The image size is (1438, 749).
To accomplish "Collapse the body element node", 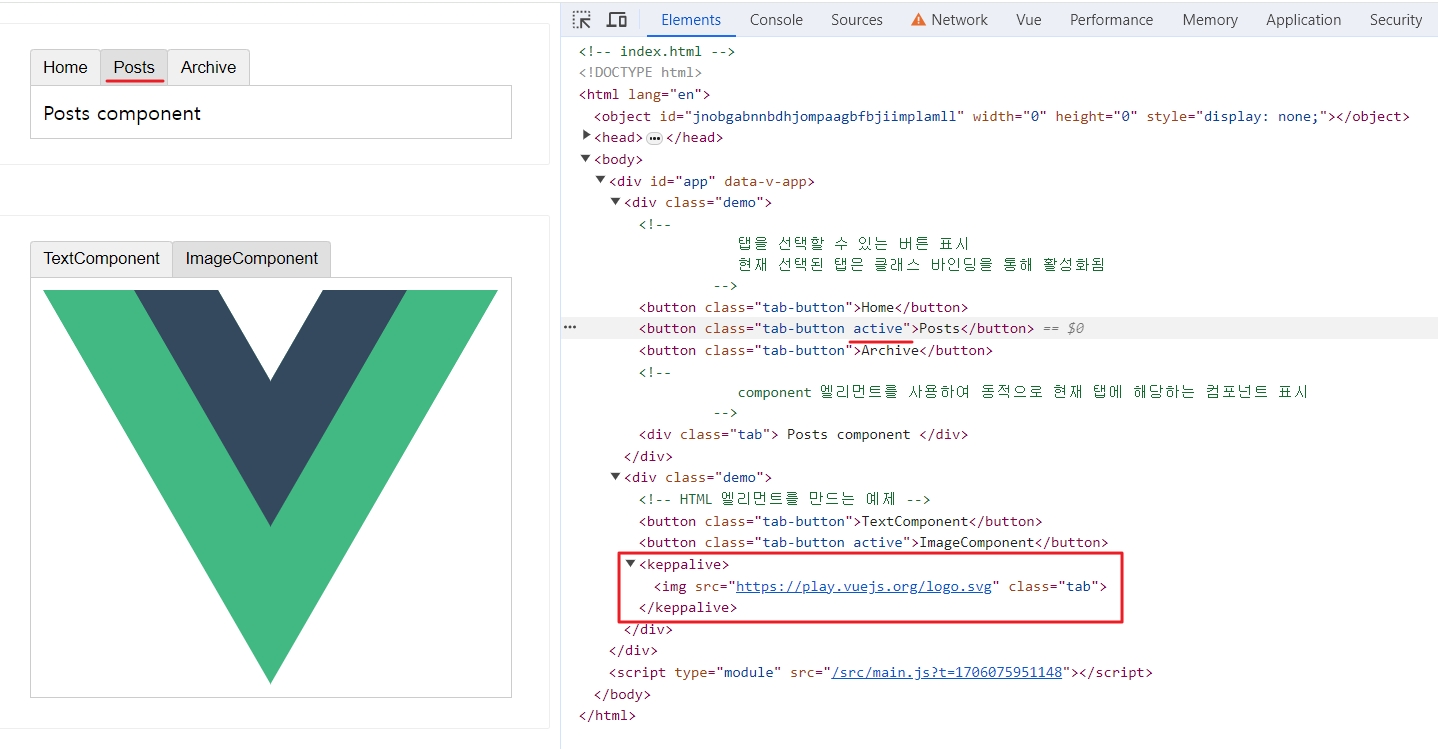I will tap(587, 159).
